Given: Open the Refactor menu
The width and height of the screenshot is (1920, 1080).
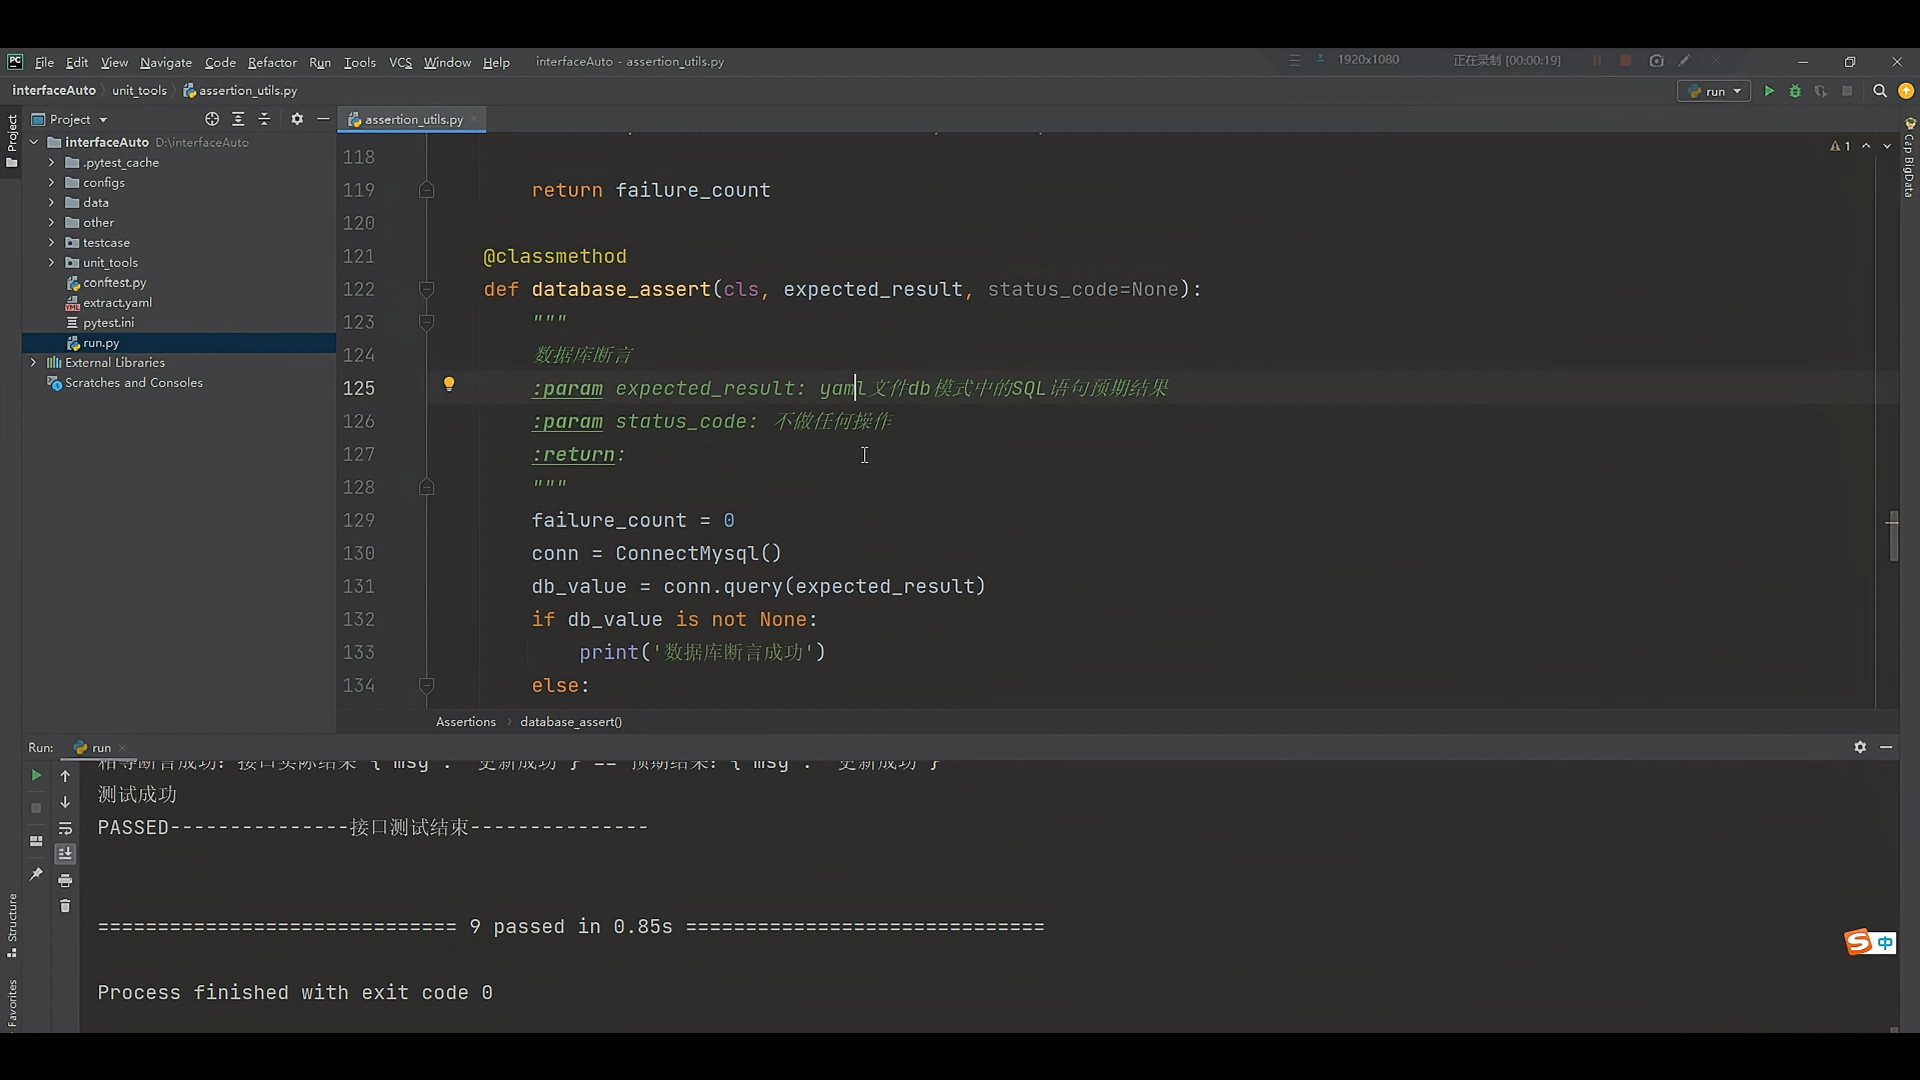Looking at the screenshot, I should point(272,62).
